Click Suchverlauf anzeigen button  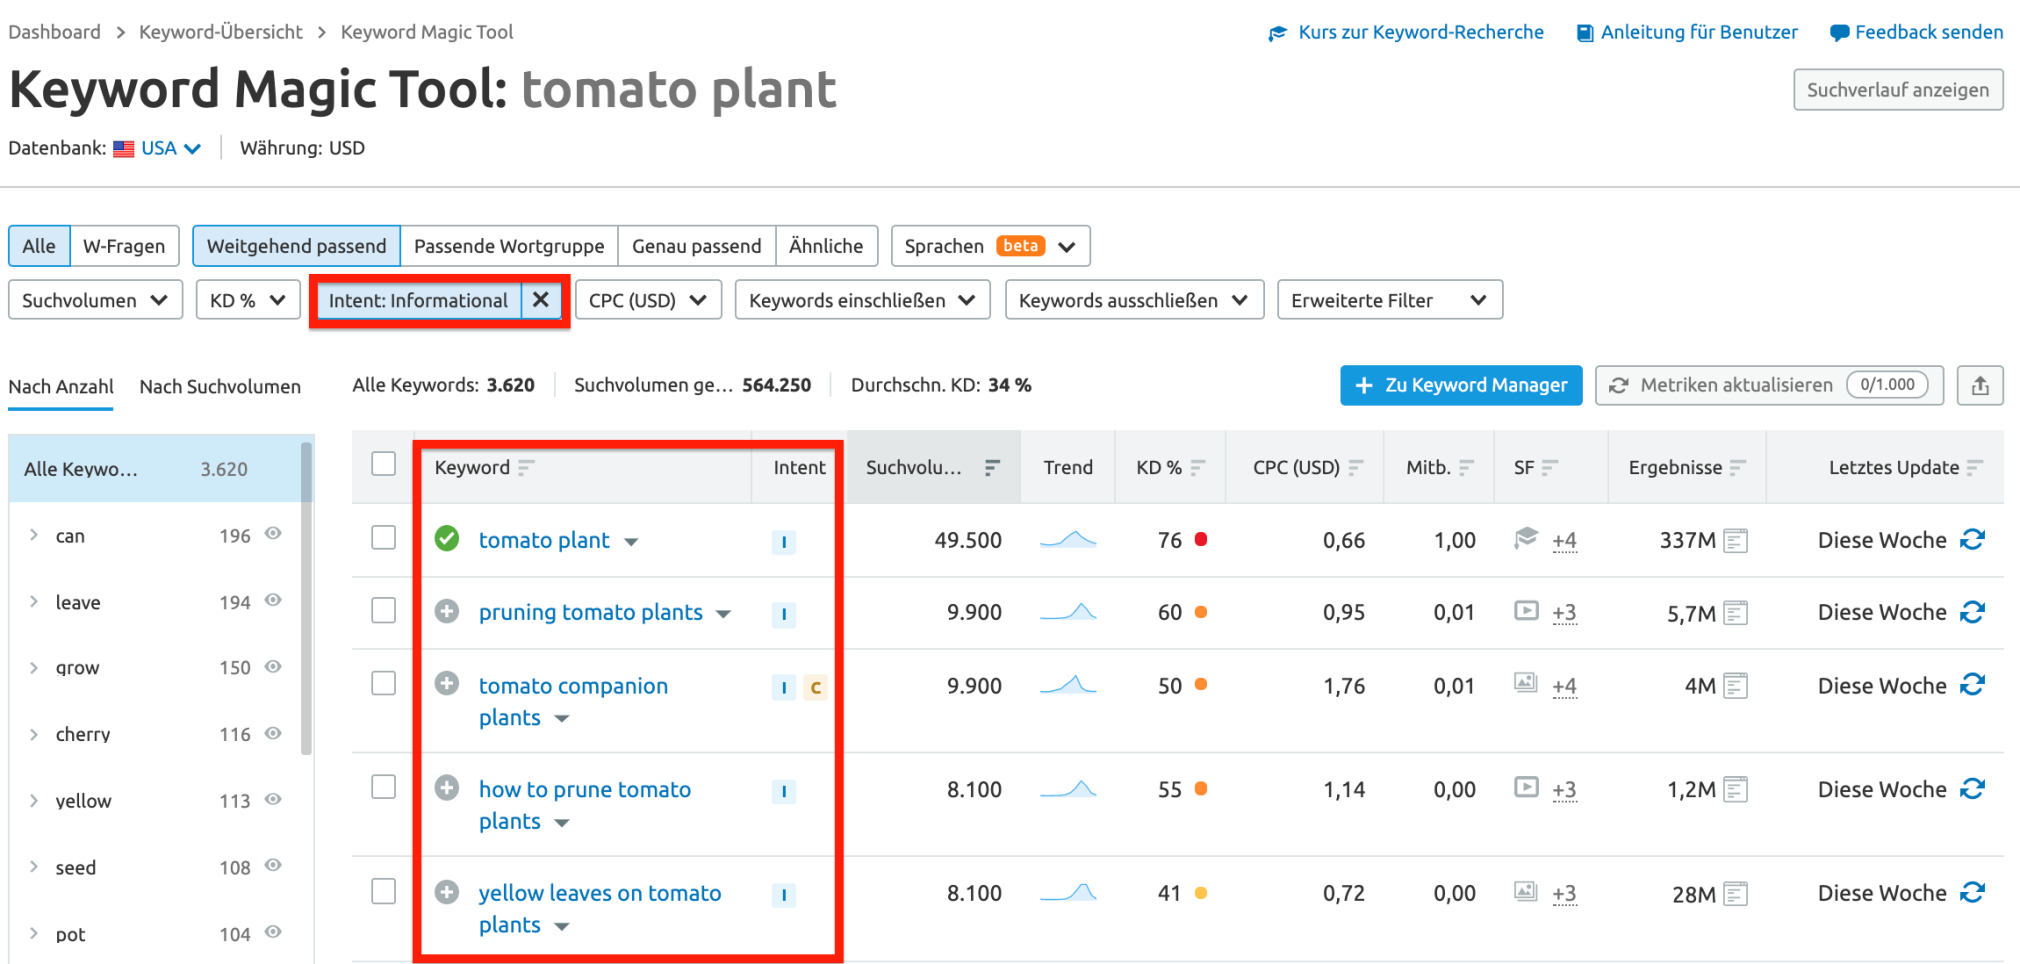coord(1898,90)
